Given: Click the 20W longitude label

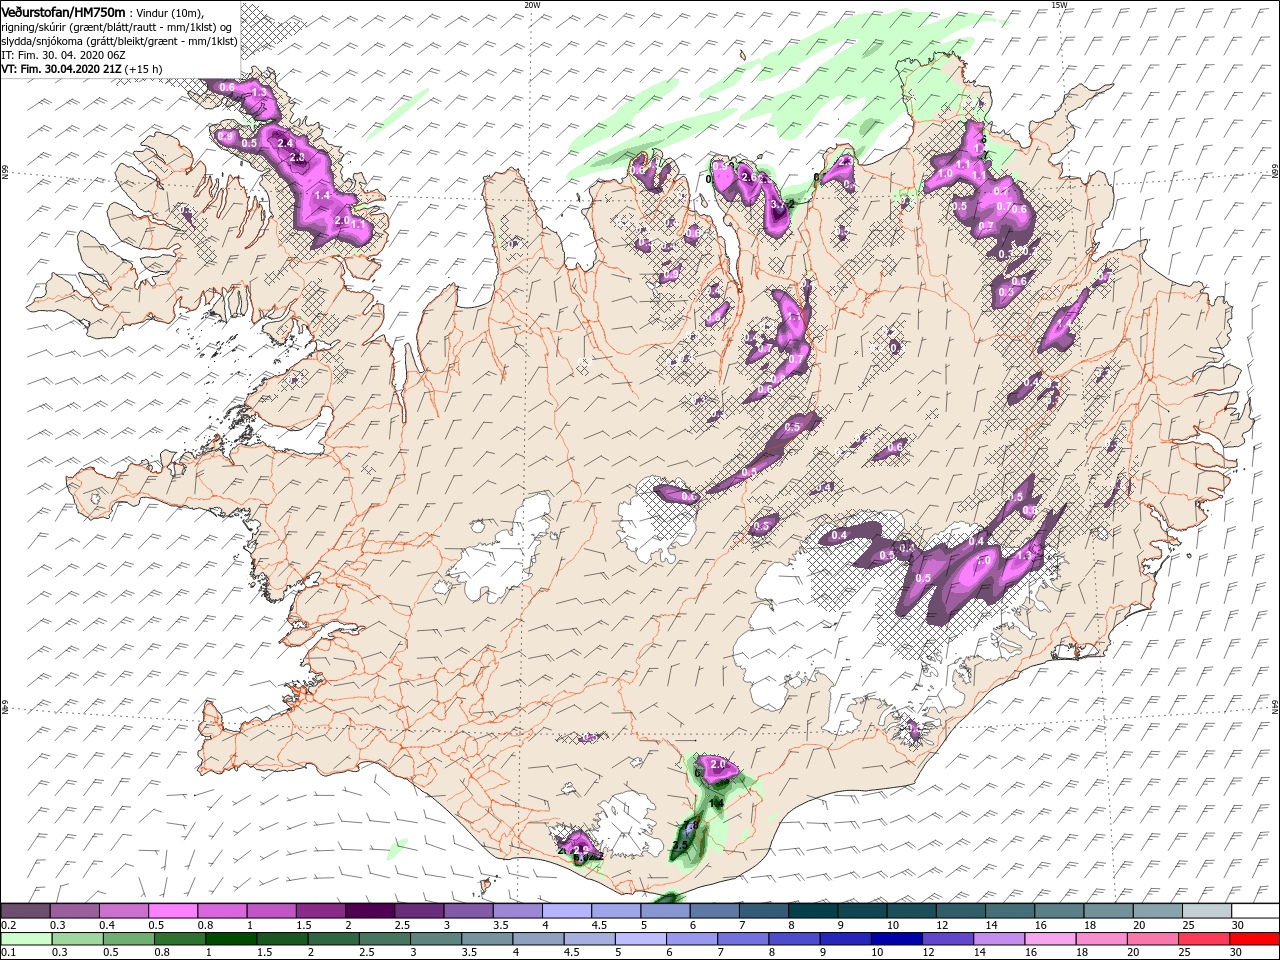Looking at the screenshot, I should pos(532,4).
